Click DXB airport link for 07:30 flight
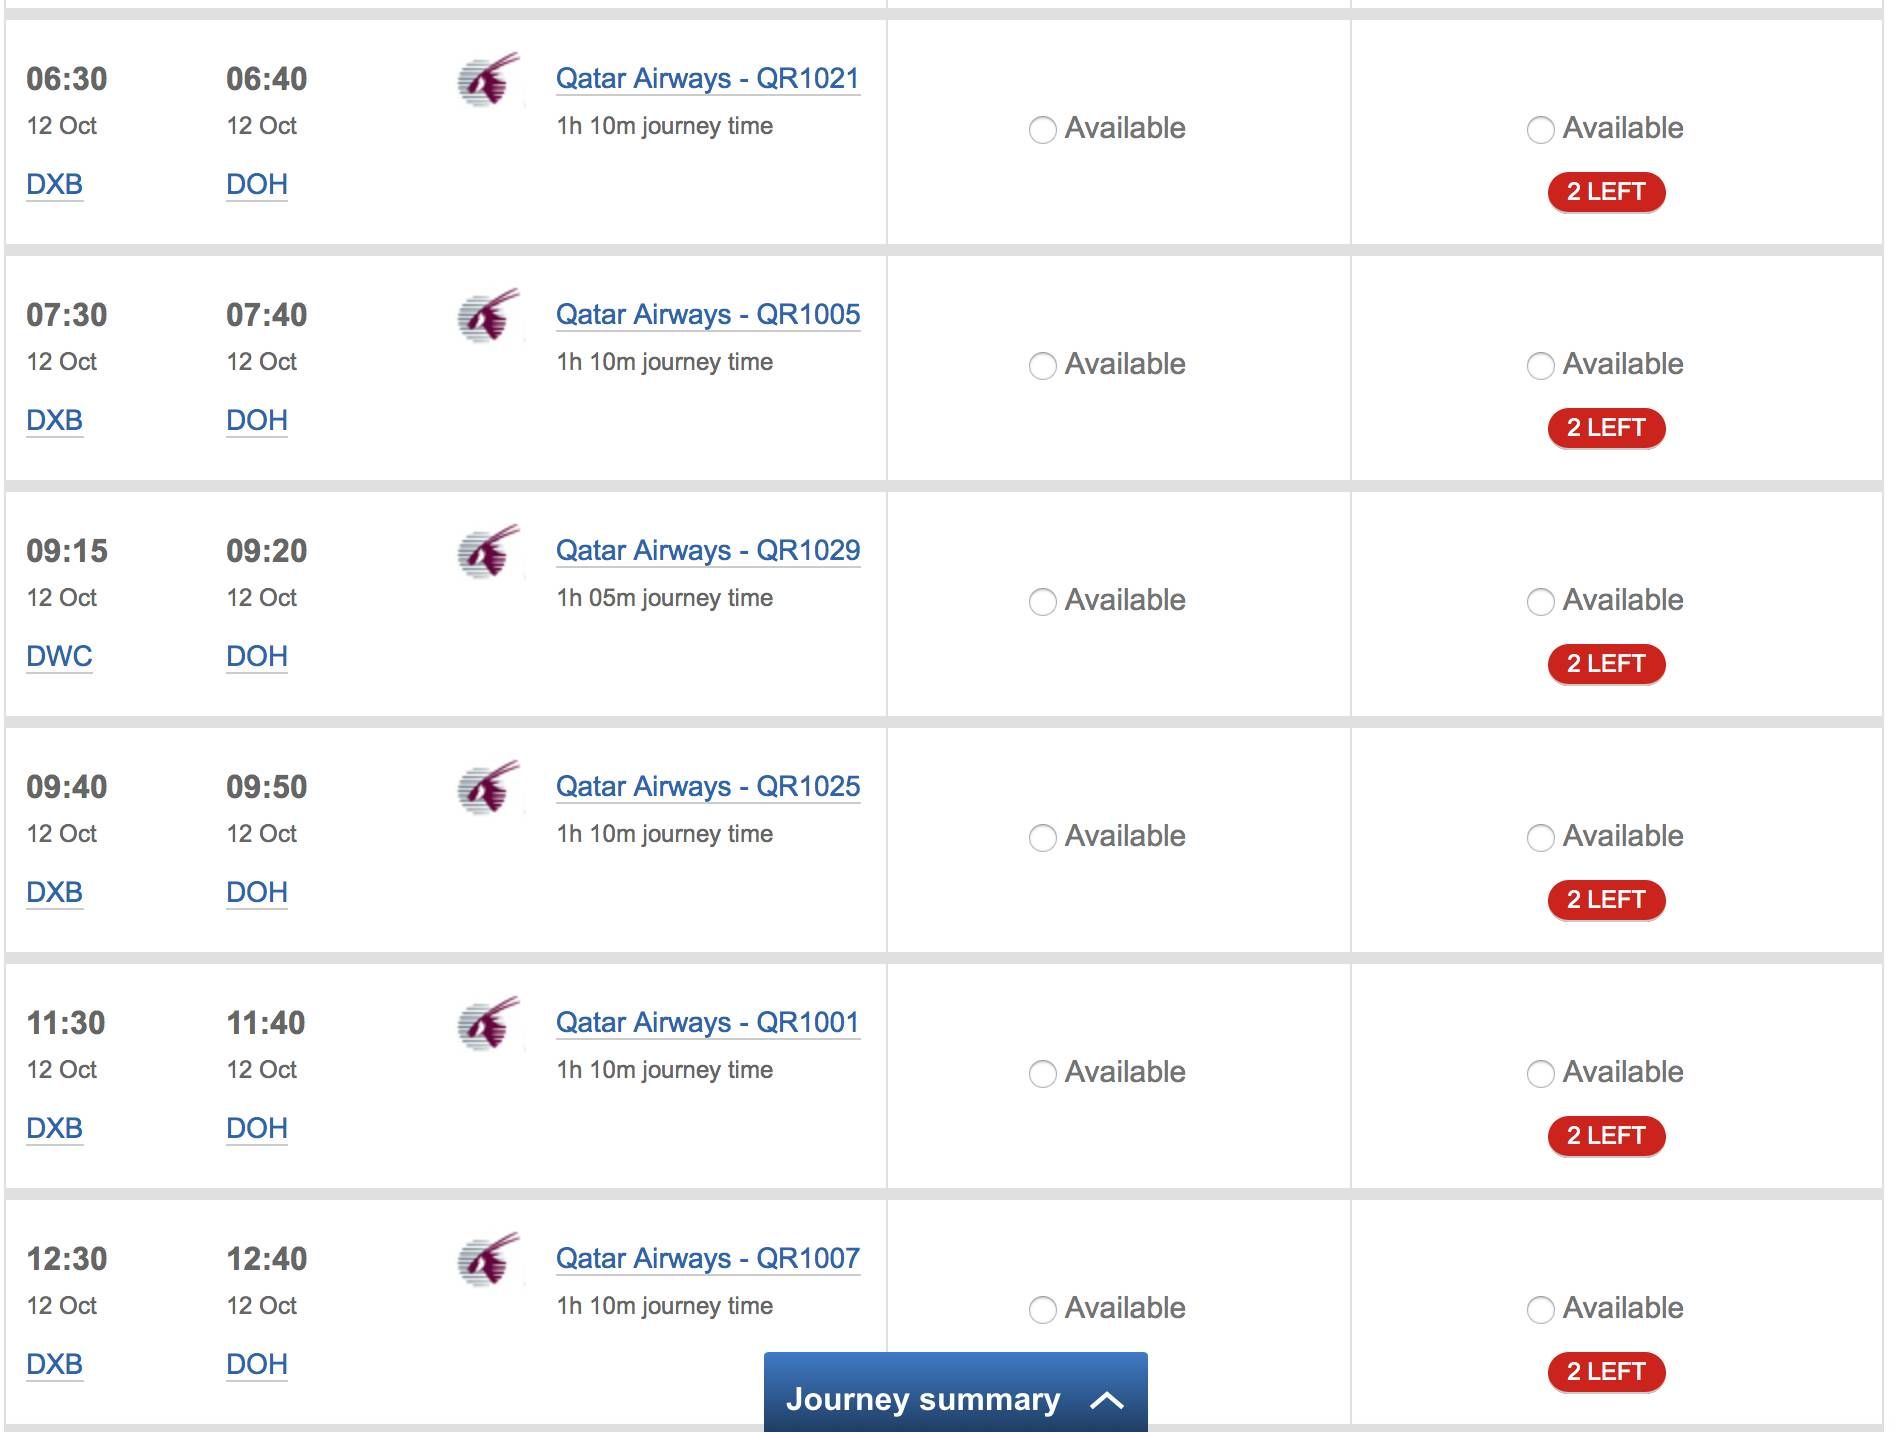Viewport: 1896px width, 1432px height. pos(54,421)
